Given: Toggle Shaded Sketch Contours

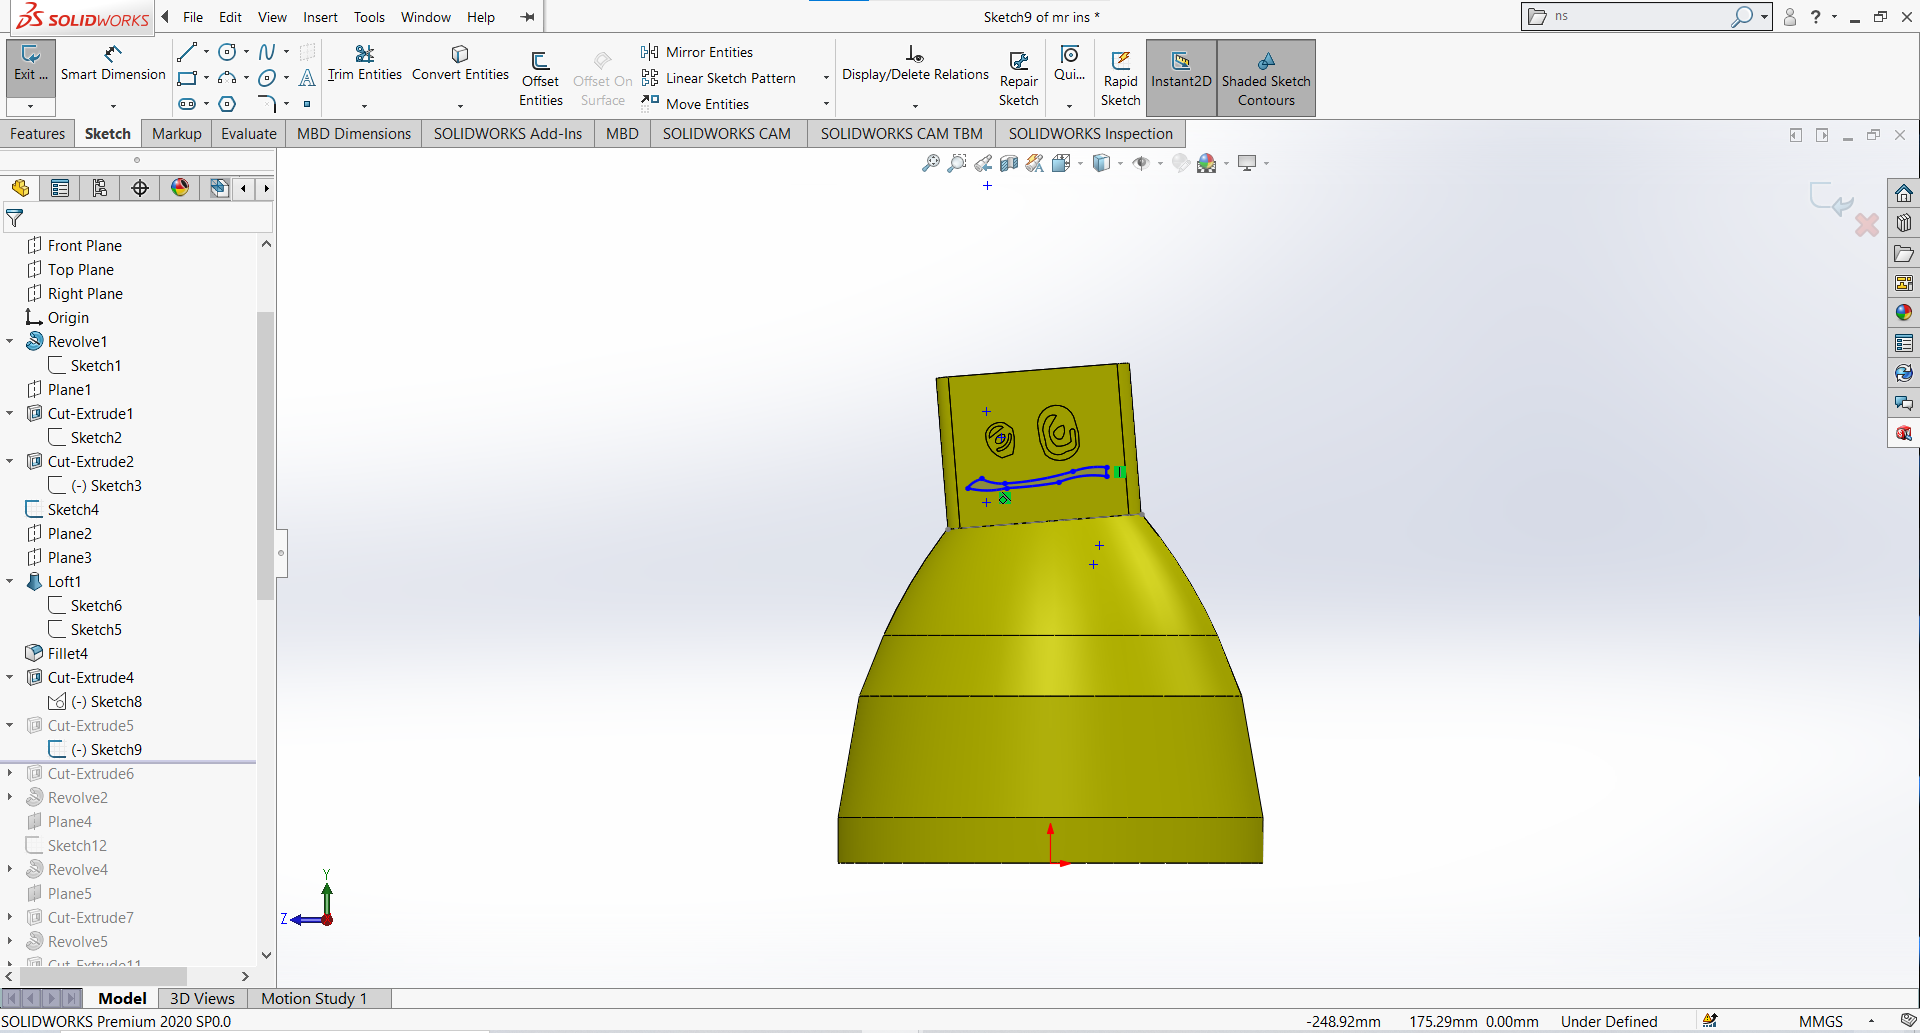Looking at the screenshot, I should [1266, 78].
